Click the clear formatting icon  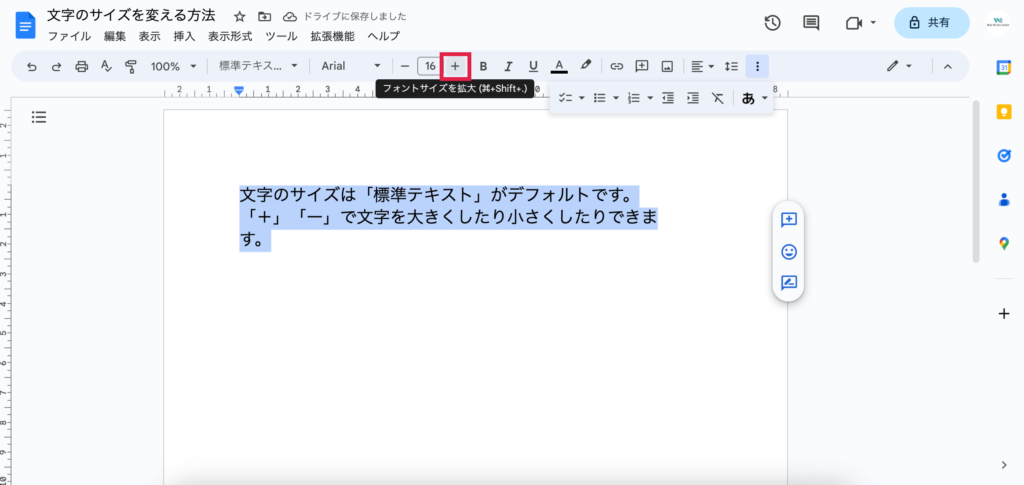click(x=717, y=98)
